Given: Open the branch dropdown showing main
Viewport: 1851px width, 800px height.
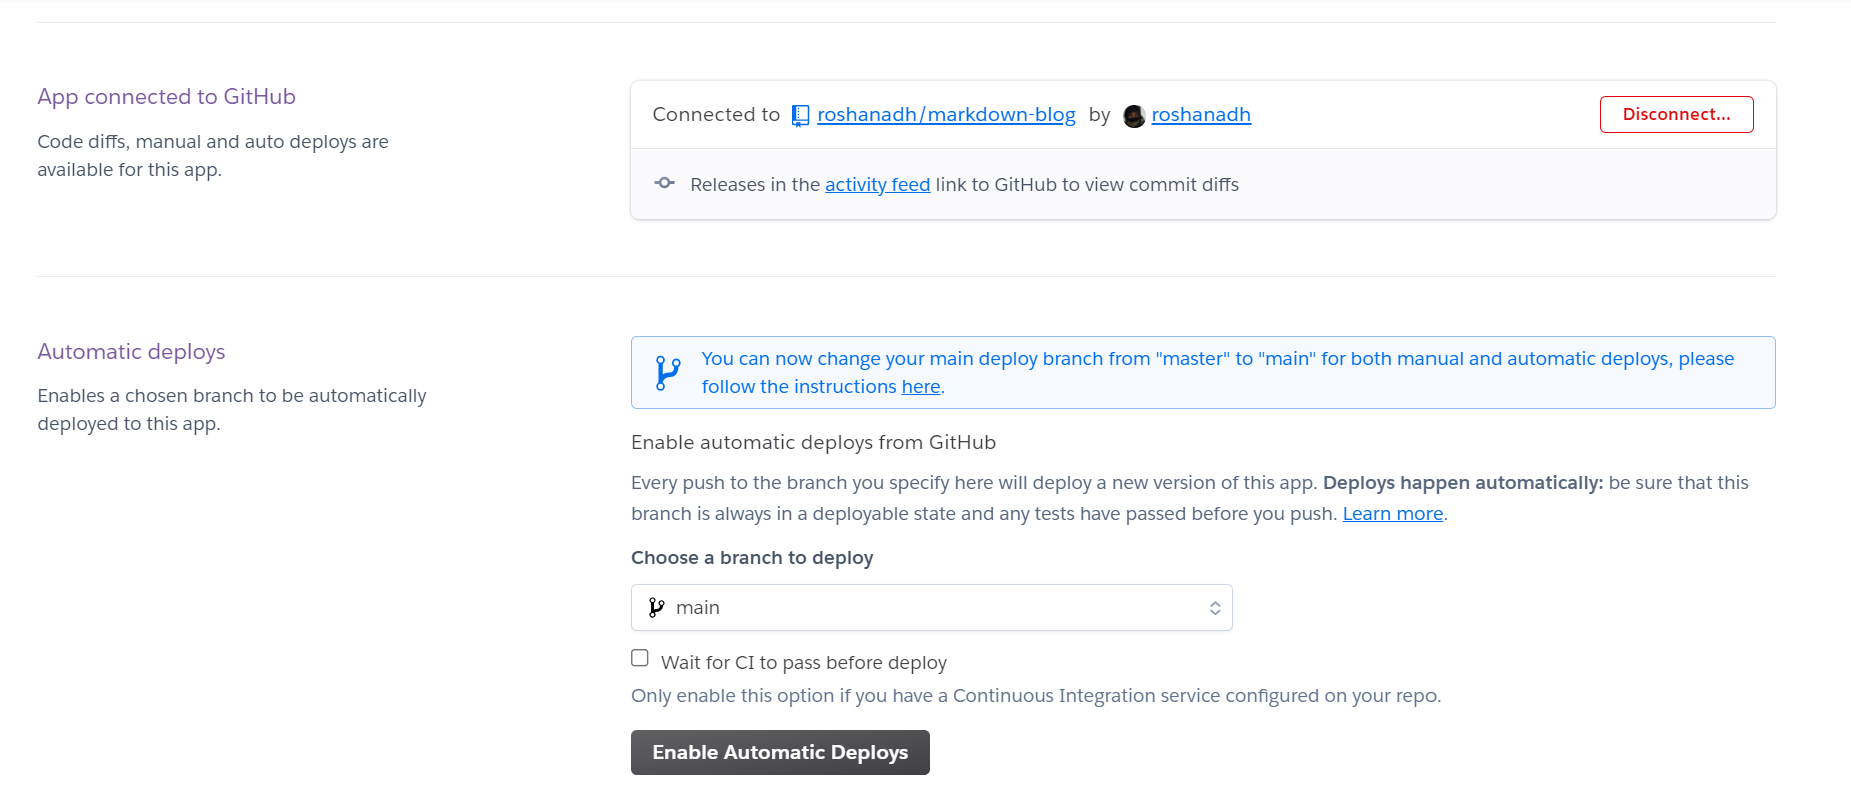Looking at the screenshot, I should (x=931, y=608).
